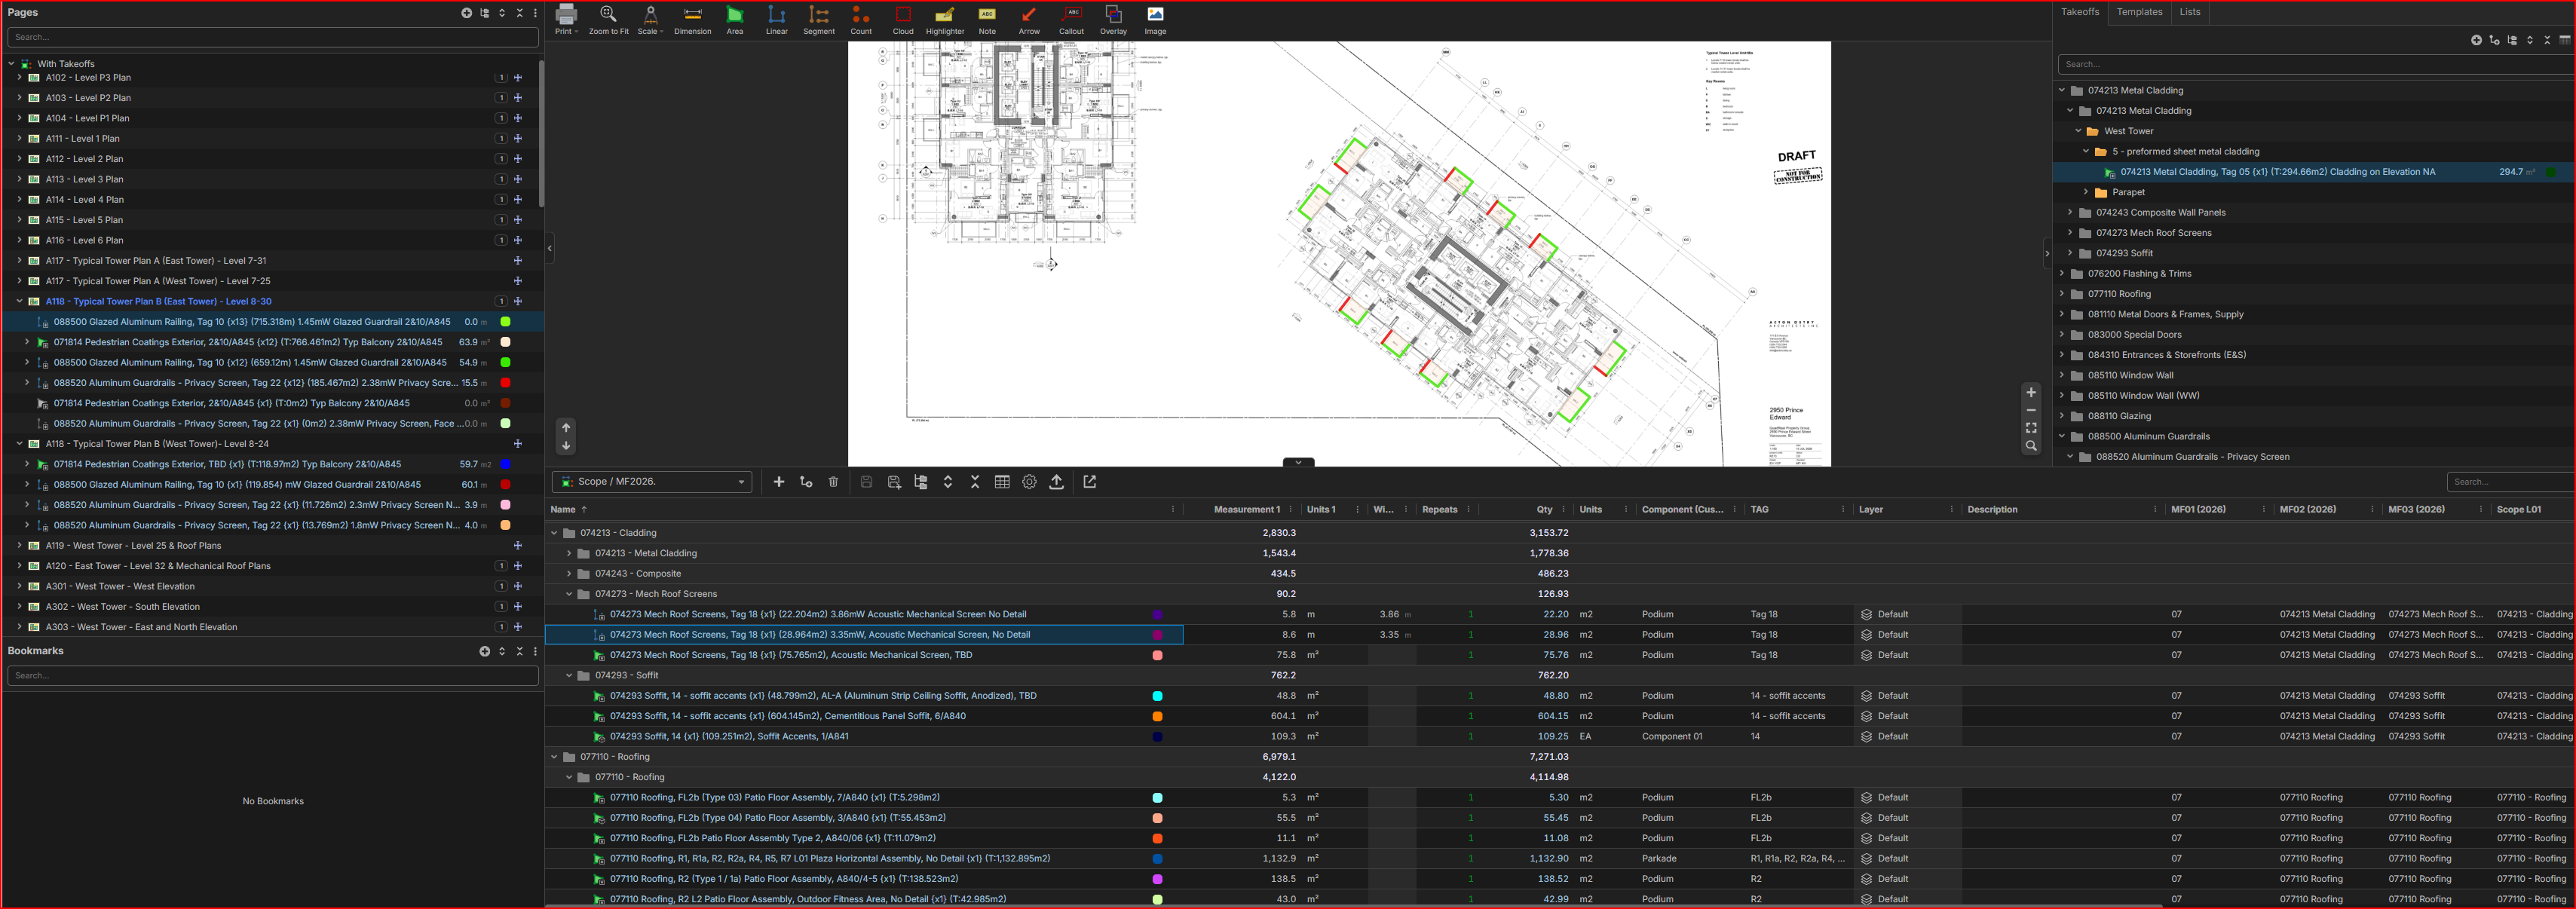The image size is (2576, 909).
Task: Click the close icon in the Bookmarks header
Action: pos(519,651)
